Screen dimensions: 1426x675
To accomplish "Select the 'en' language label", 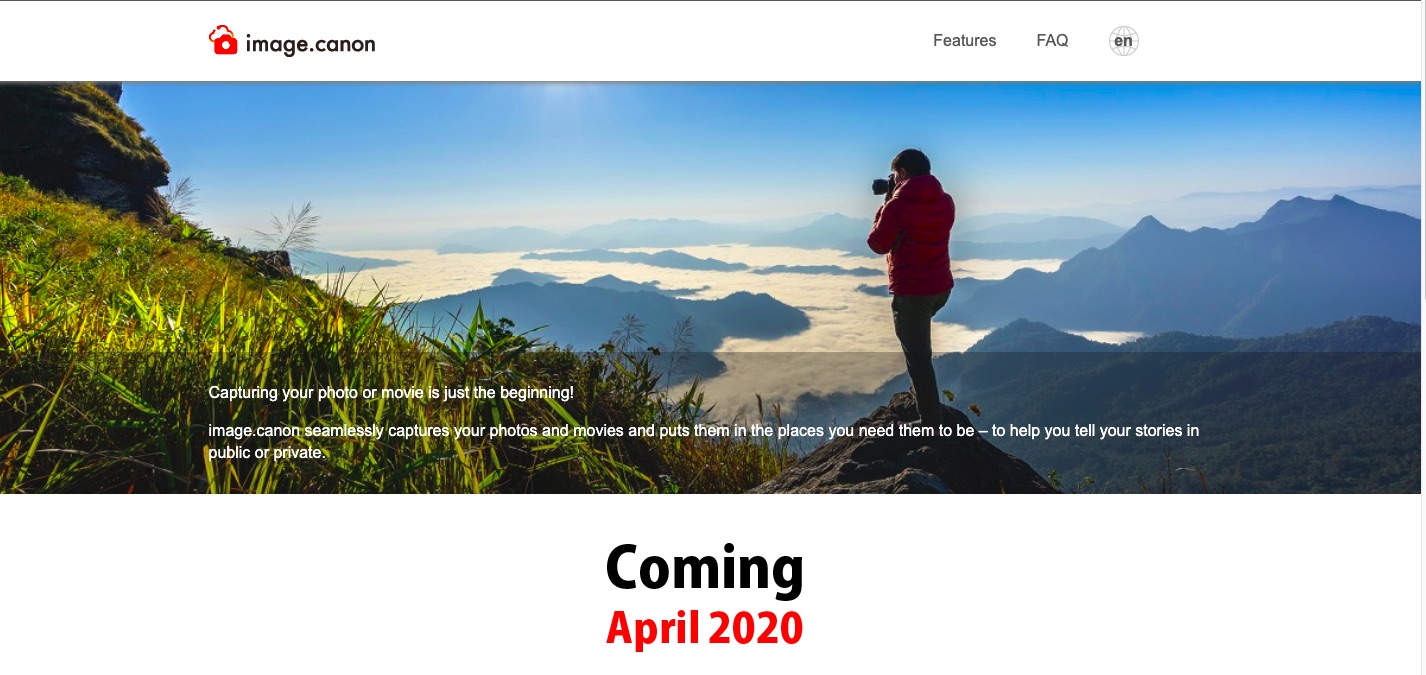I will click(1124, 41).
